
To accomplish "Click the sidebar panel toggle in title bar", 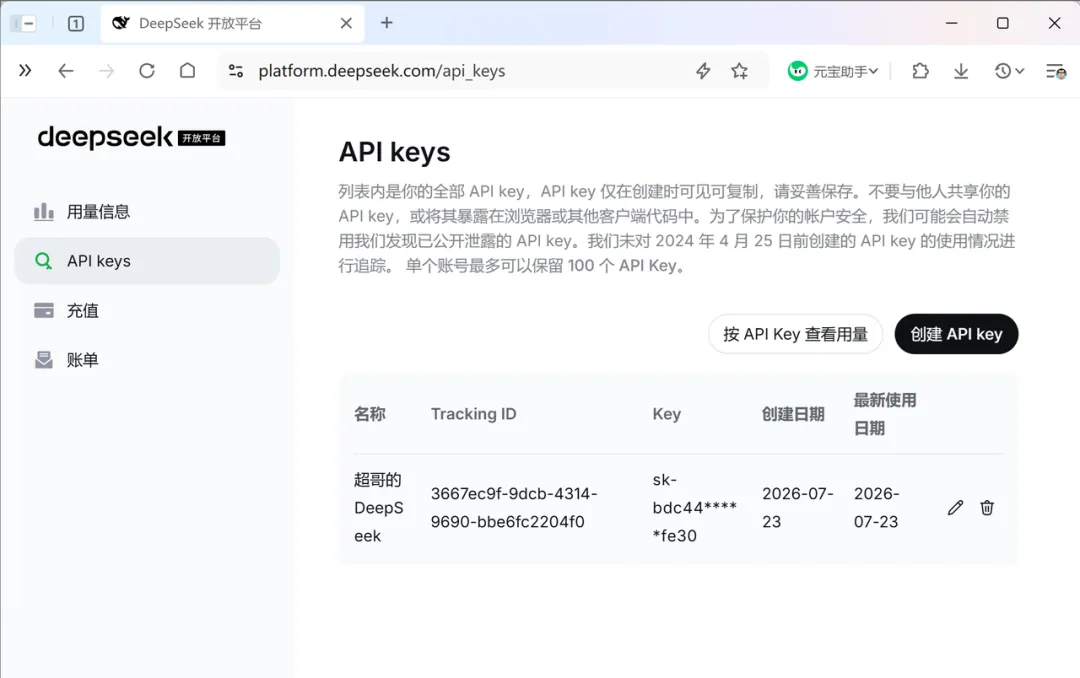I will (x=24, y=23).
